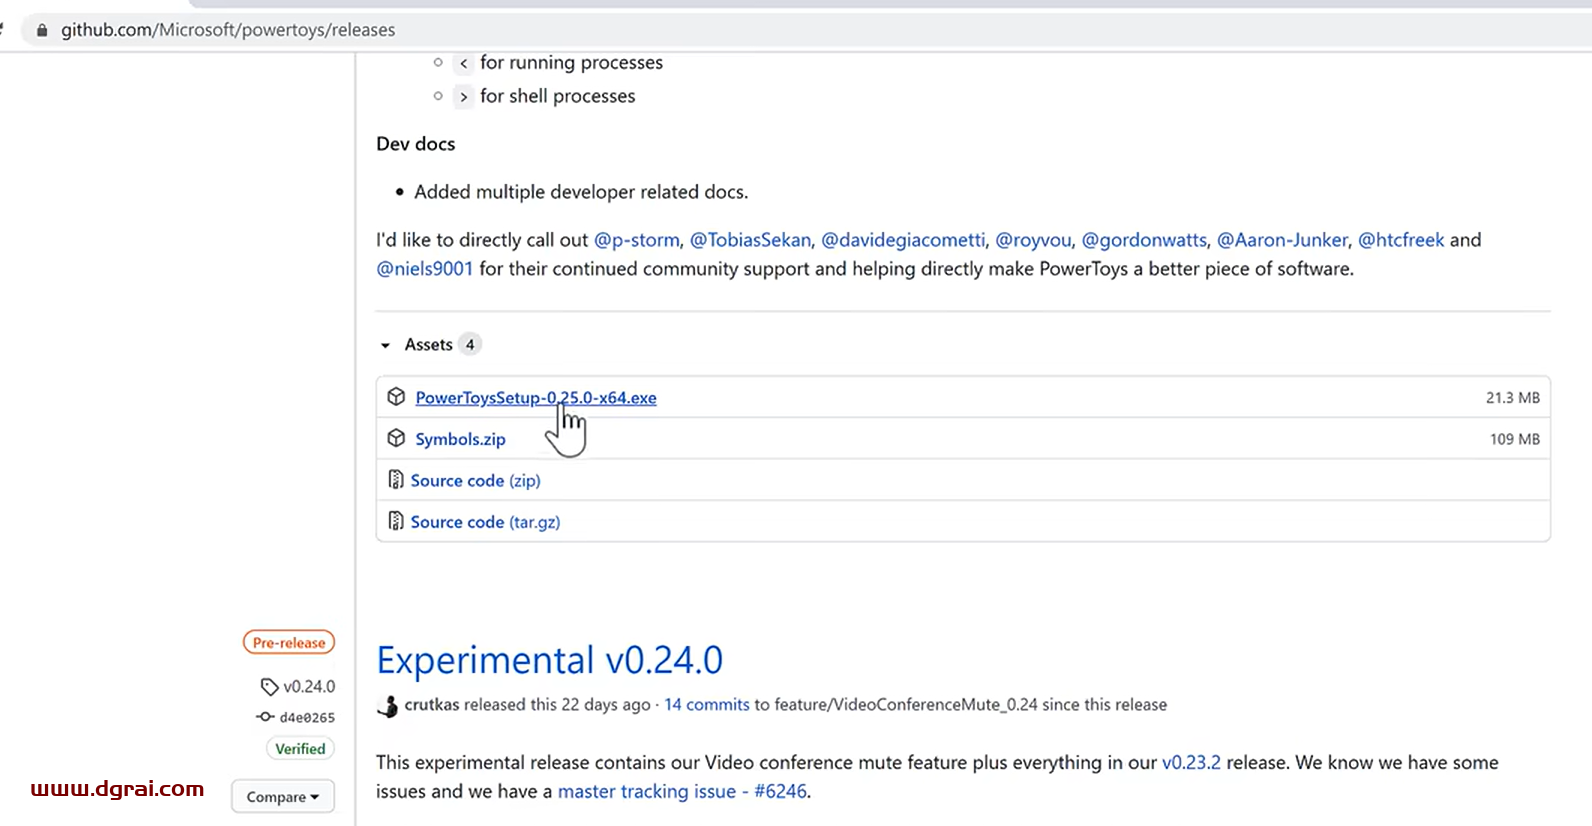View the 14 commits link
1592x826 pixels.
pyautogui.click(x=707, y=705)
